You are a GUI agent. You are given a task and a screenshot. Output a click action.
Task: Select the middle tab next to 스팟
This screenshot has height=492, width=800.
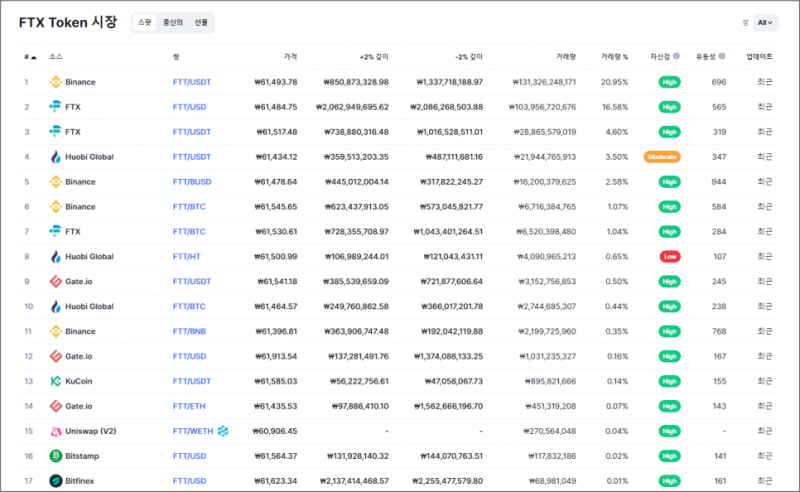pyautogui.click(x=173, y=22)
